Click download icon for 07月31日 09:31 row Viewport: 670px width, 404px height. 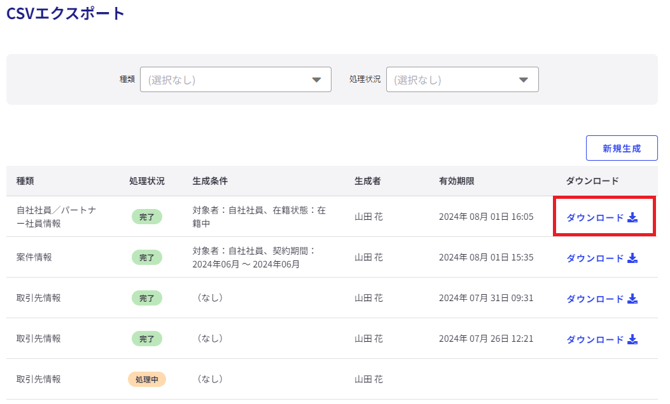pos(633,299)
